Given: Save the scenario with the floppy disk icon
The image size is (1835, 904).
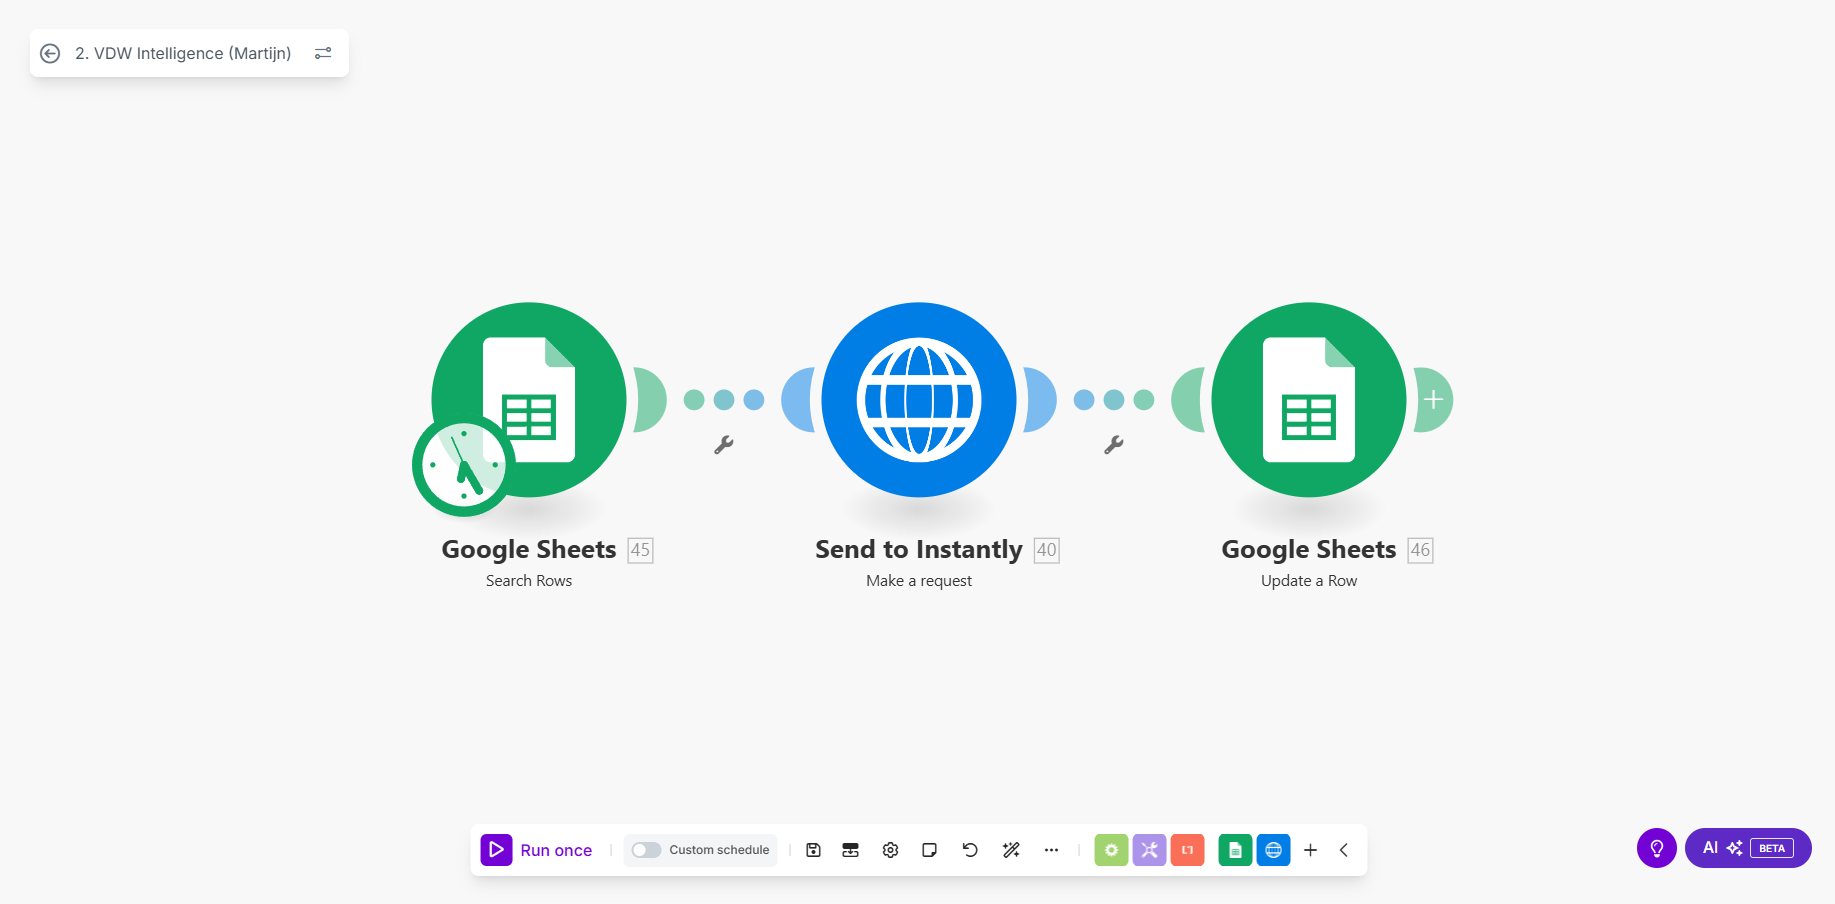Looking at the screenshot, I should pyautogui.click(x=813, y=850).
